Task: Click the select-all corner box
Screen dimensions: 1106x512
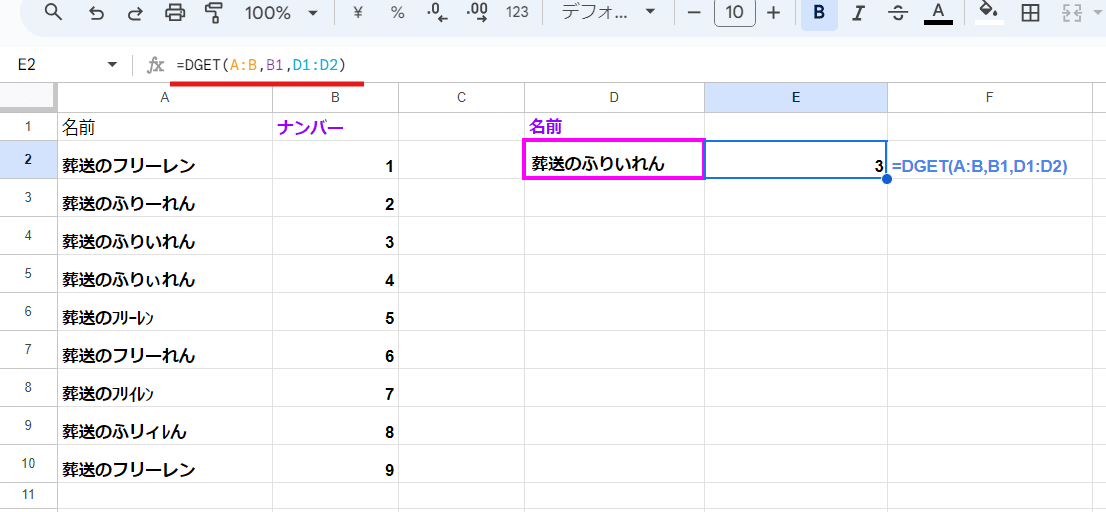Action: click(28, 97)
